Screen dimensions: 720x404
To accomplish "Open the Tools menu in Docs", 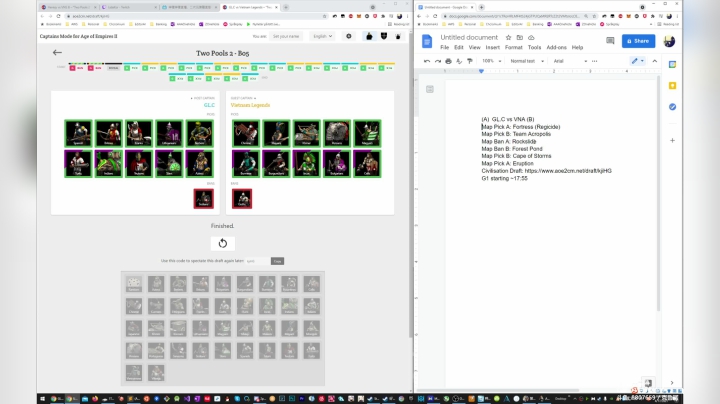I will click(534, 47).
